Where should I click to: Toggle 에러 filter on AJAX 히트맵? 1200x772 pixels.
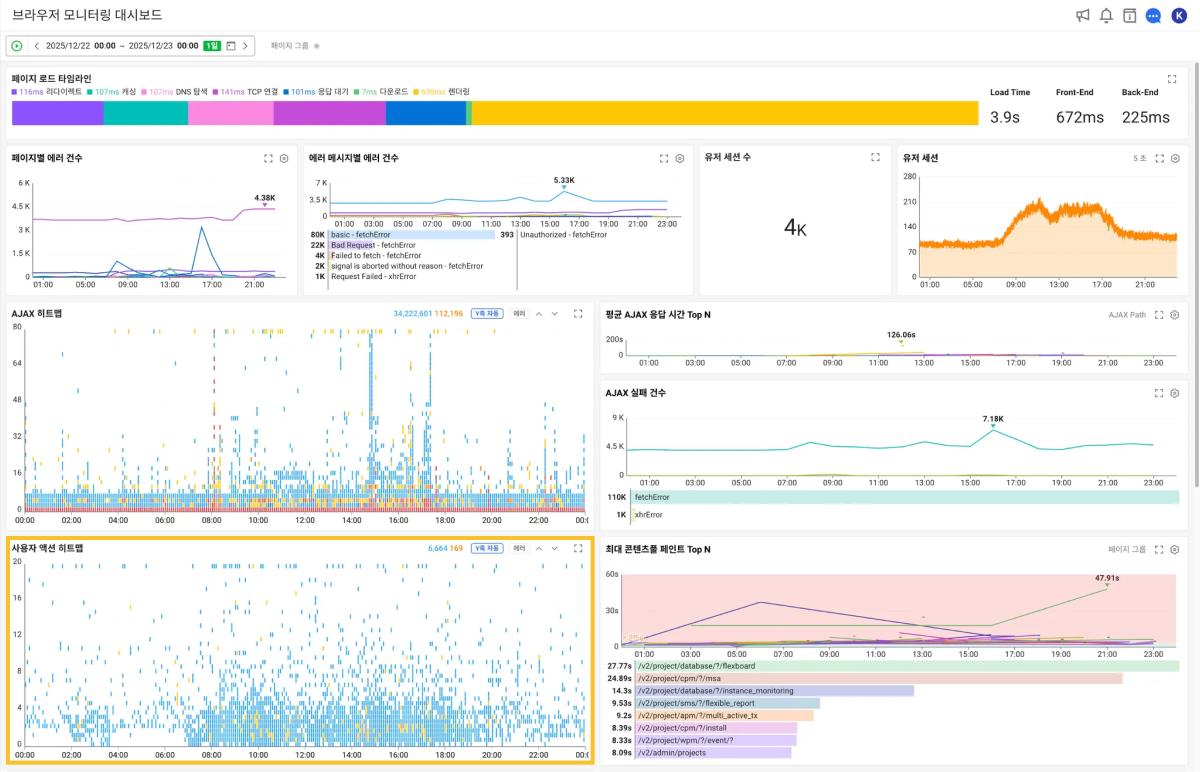coord(519,313)
